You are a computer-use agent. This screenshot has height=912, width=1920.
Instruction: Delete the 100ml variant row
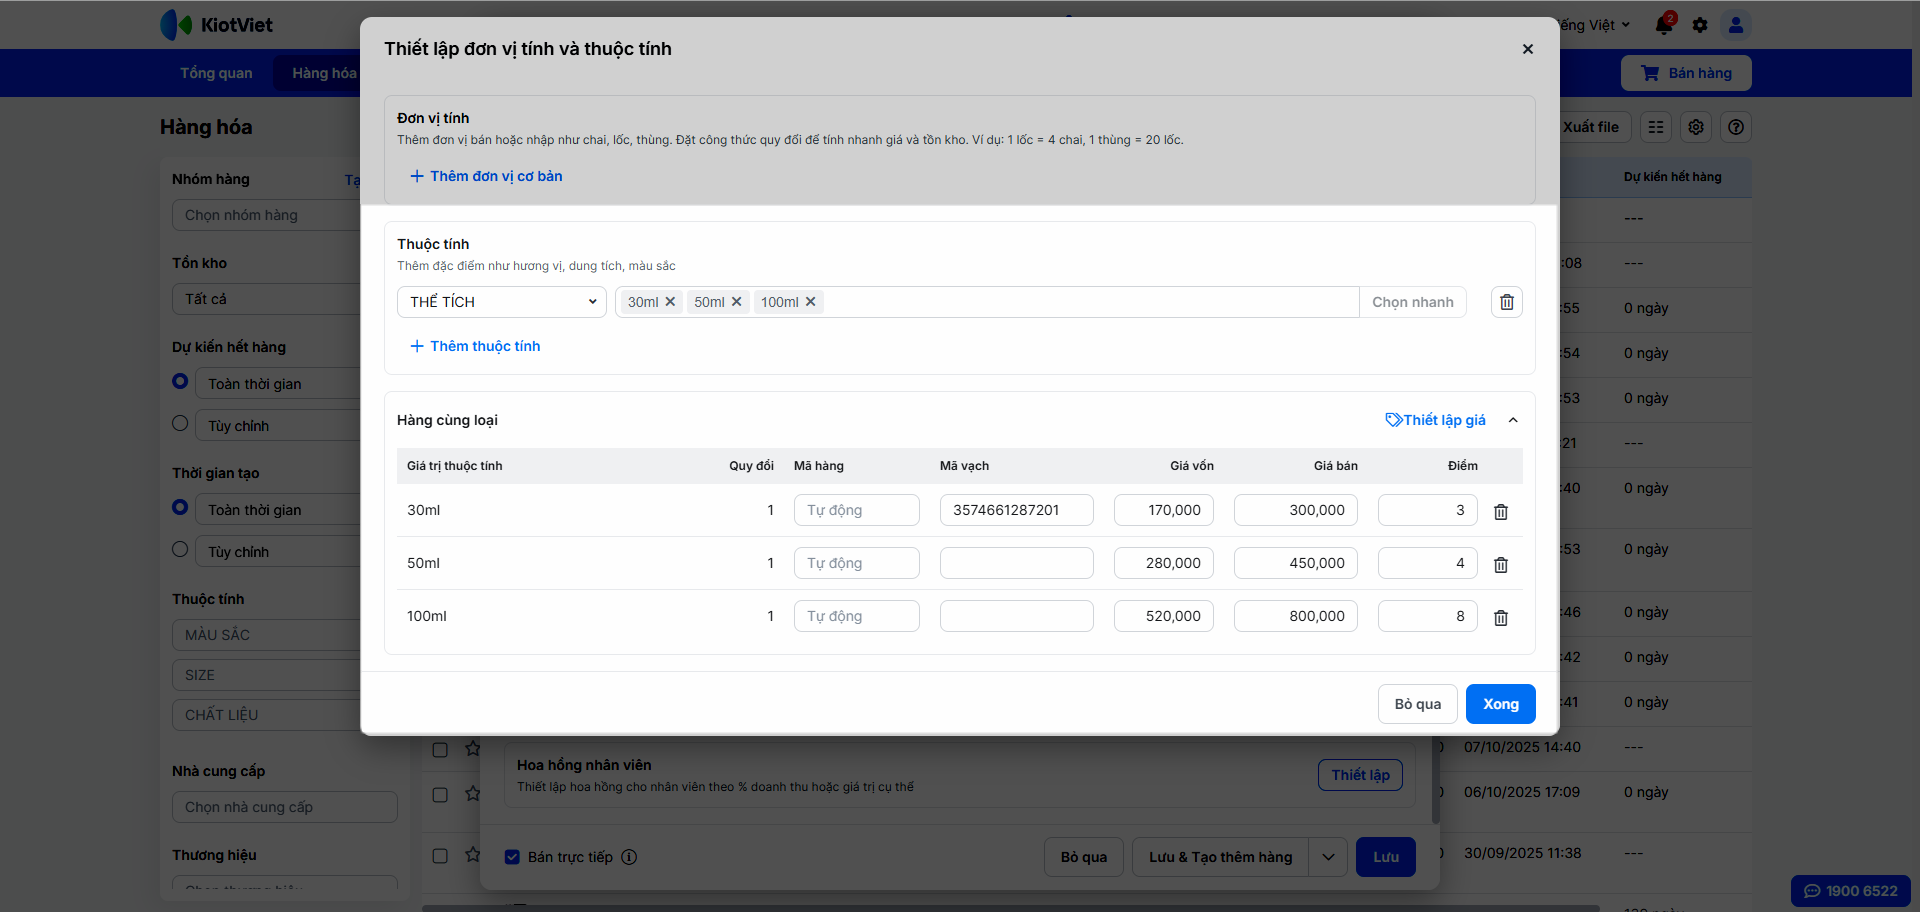click(1500, 618)
